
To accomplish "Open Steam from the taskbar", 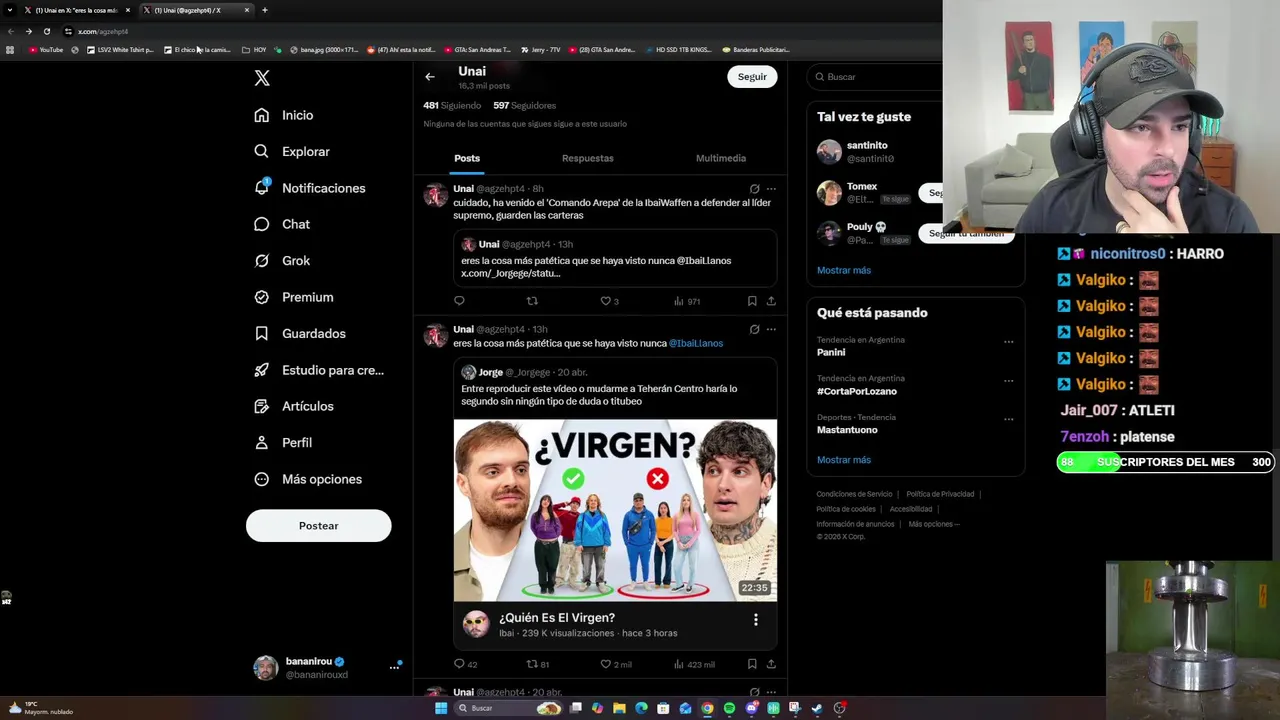I will (x=817, y=708).
